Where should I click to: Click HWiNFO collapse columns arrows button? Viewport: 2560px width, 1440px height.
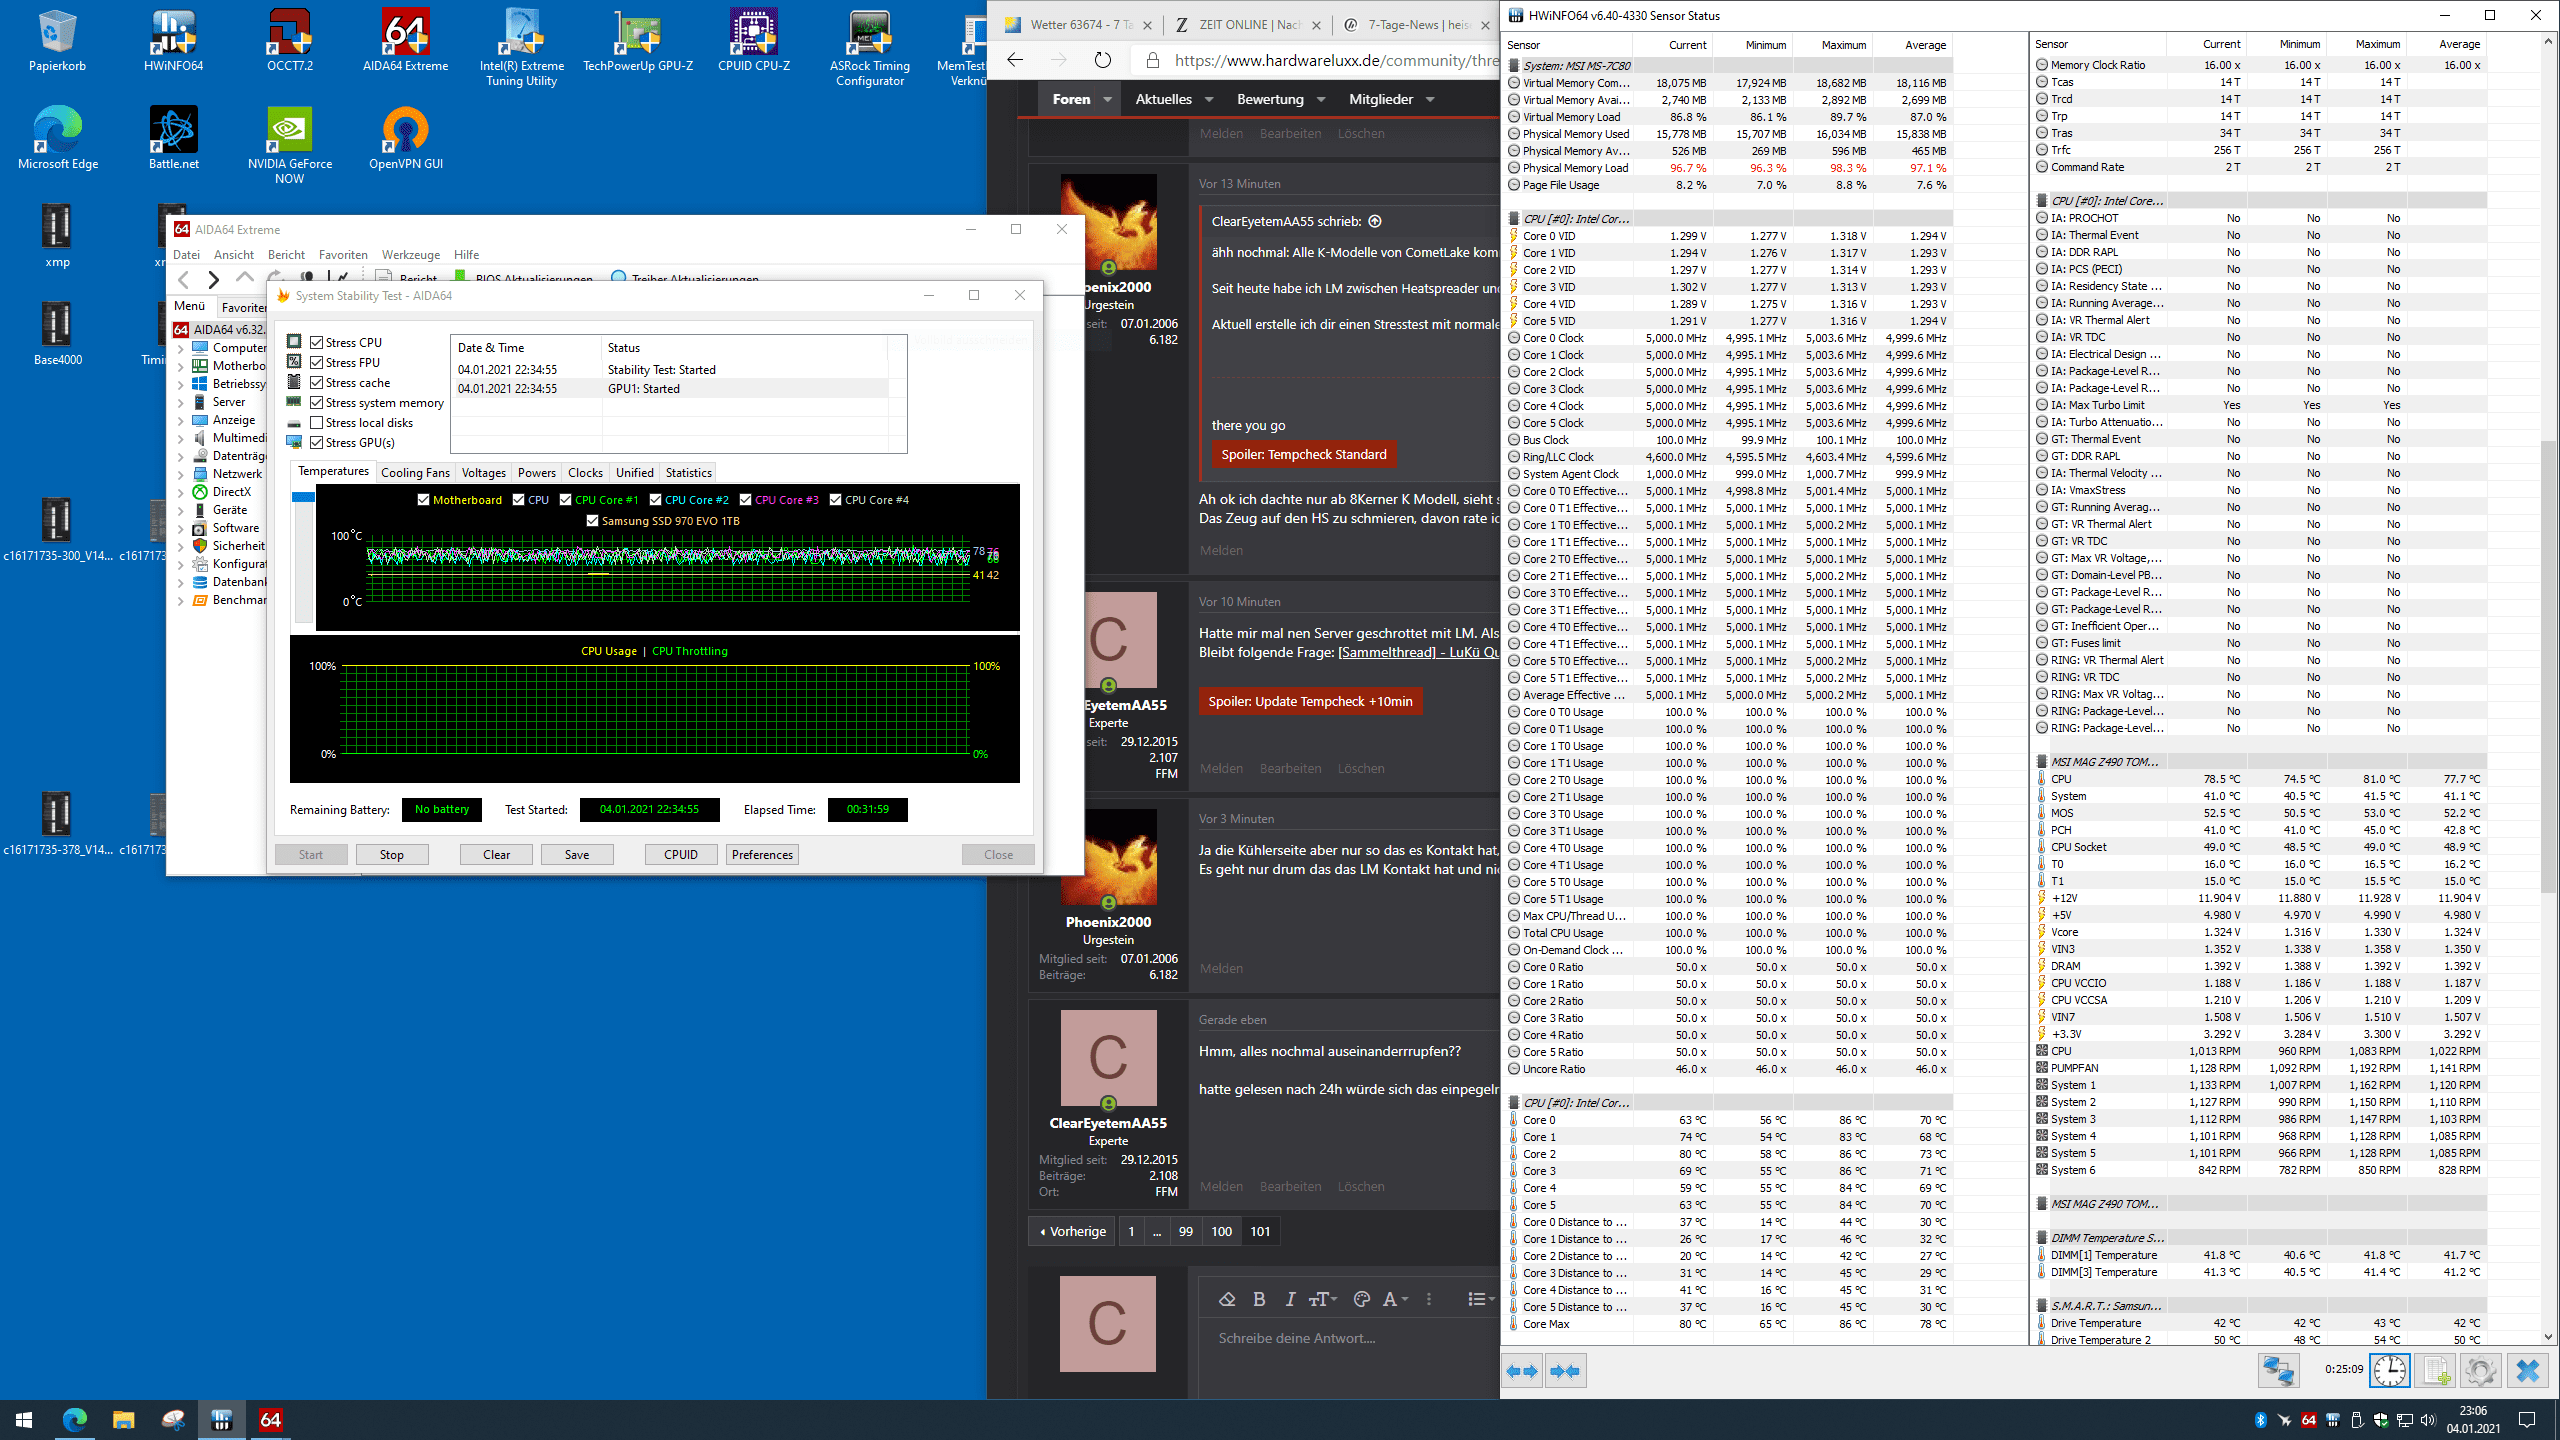tap(1566, 1371)
